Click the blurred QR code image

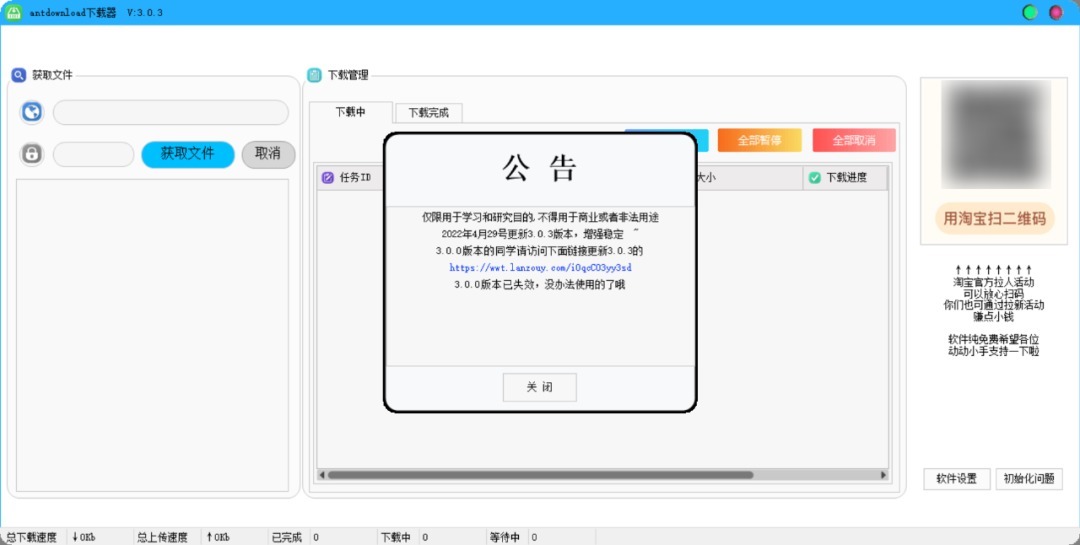pyautogui.click(x=996, y=134)
